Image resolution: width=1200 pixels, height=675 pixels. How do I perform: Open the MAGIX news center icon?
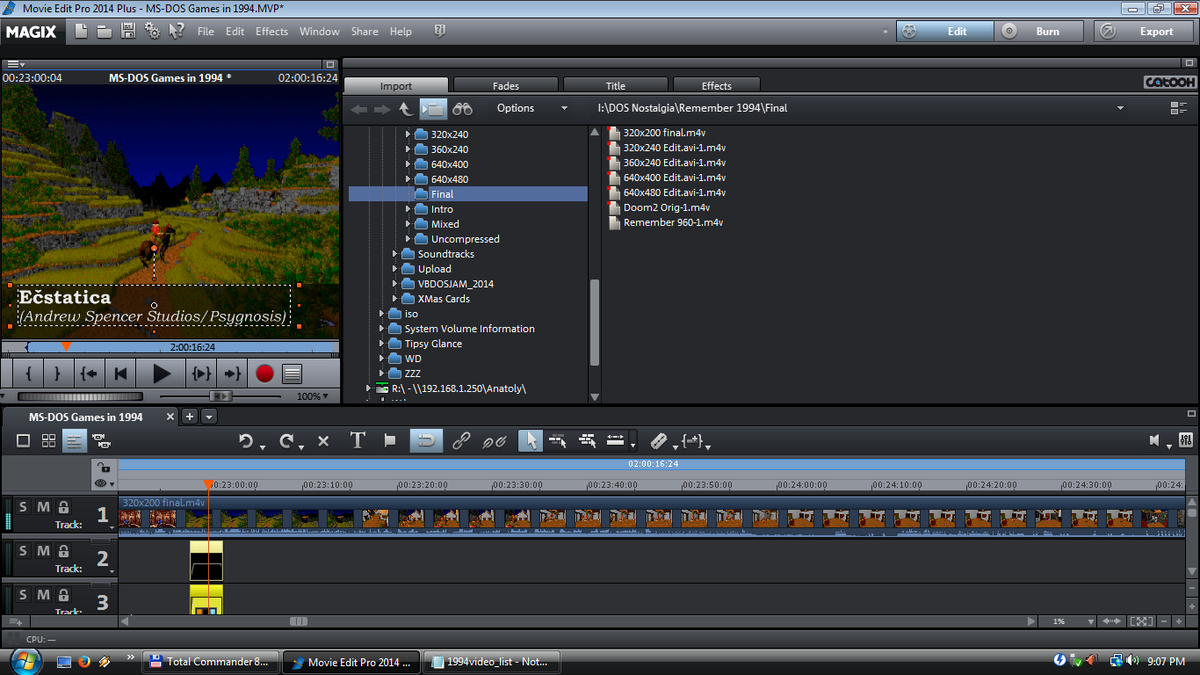point(440,31)
